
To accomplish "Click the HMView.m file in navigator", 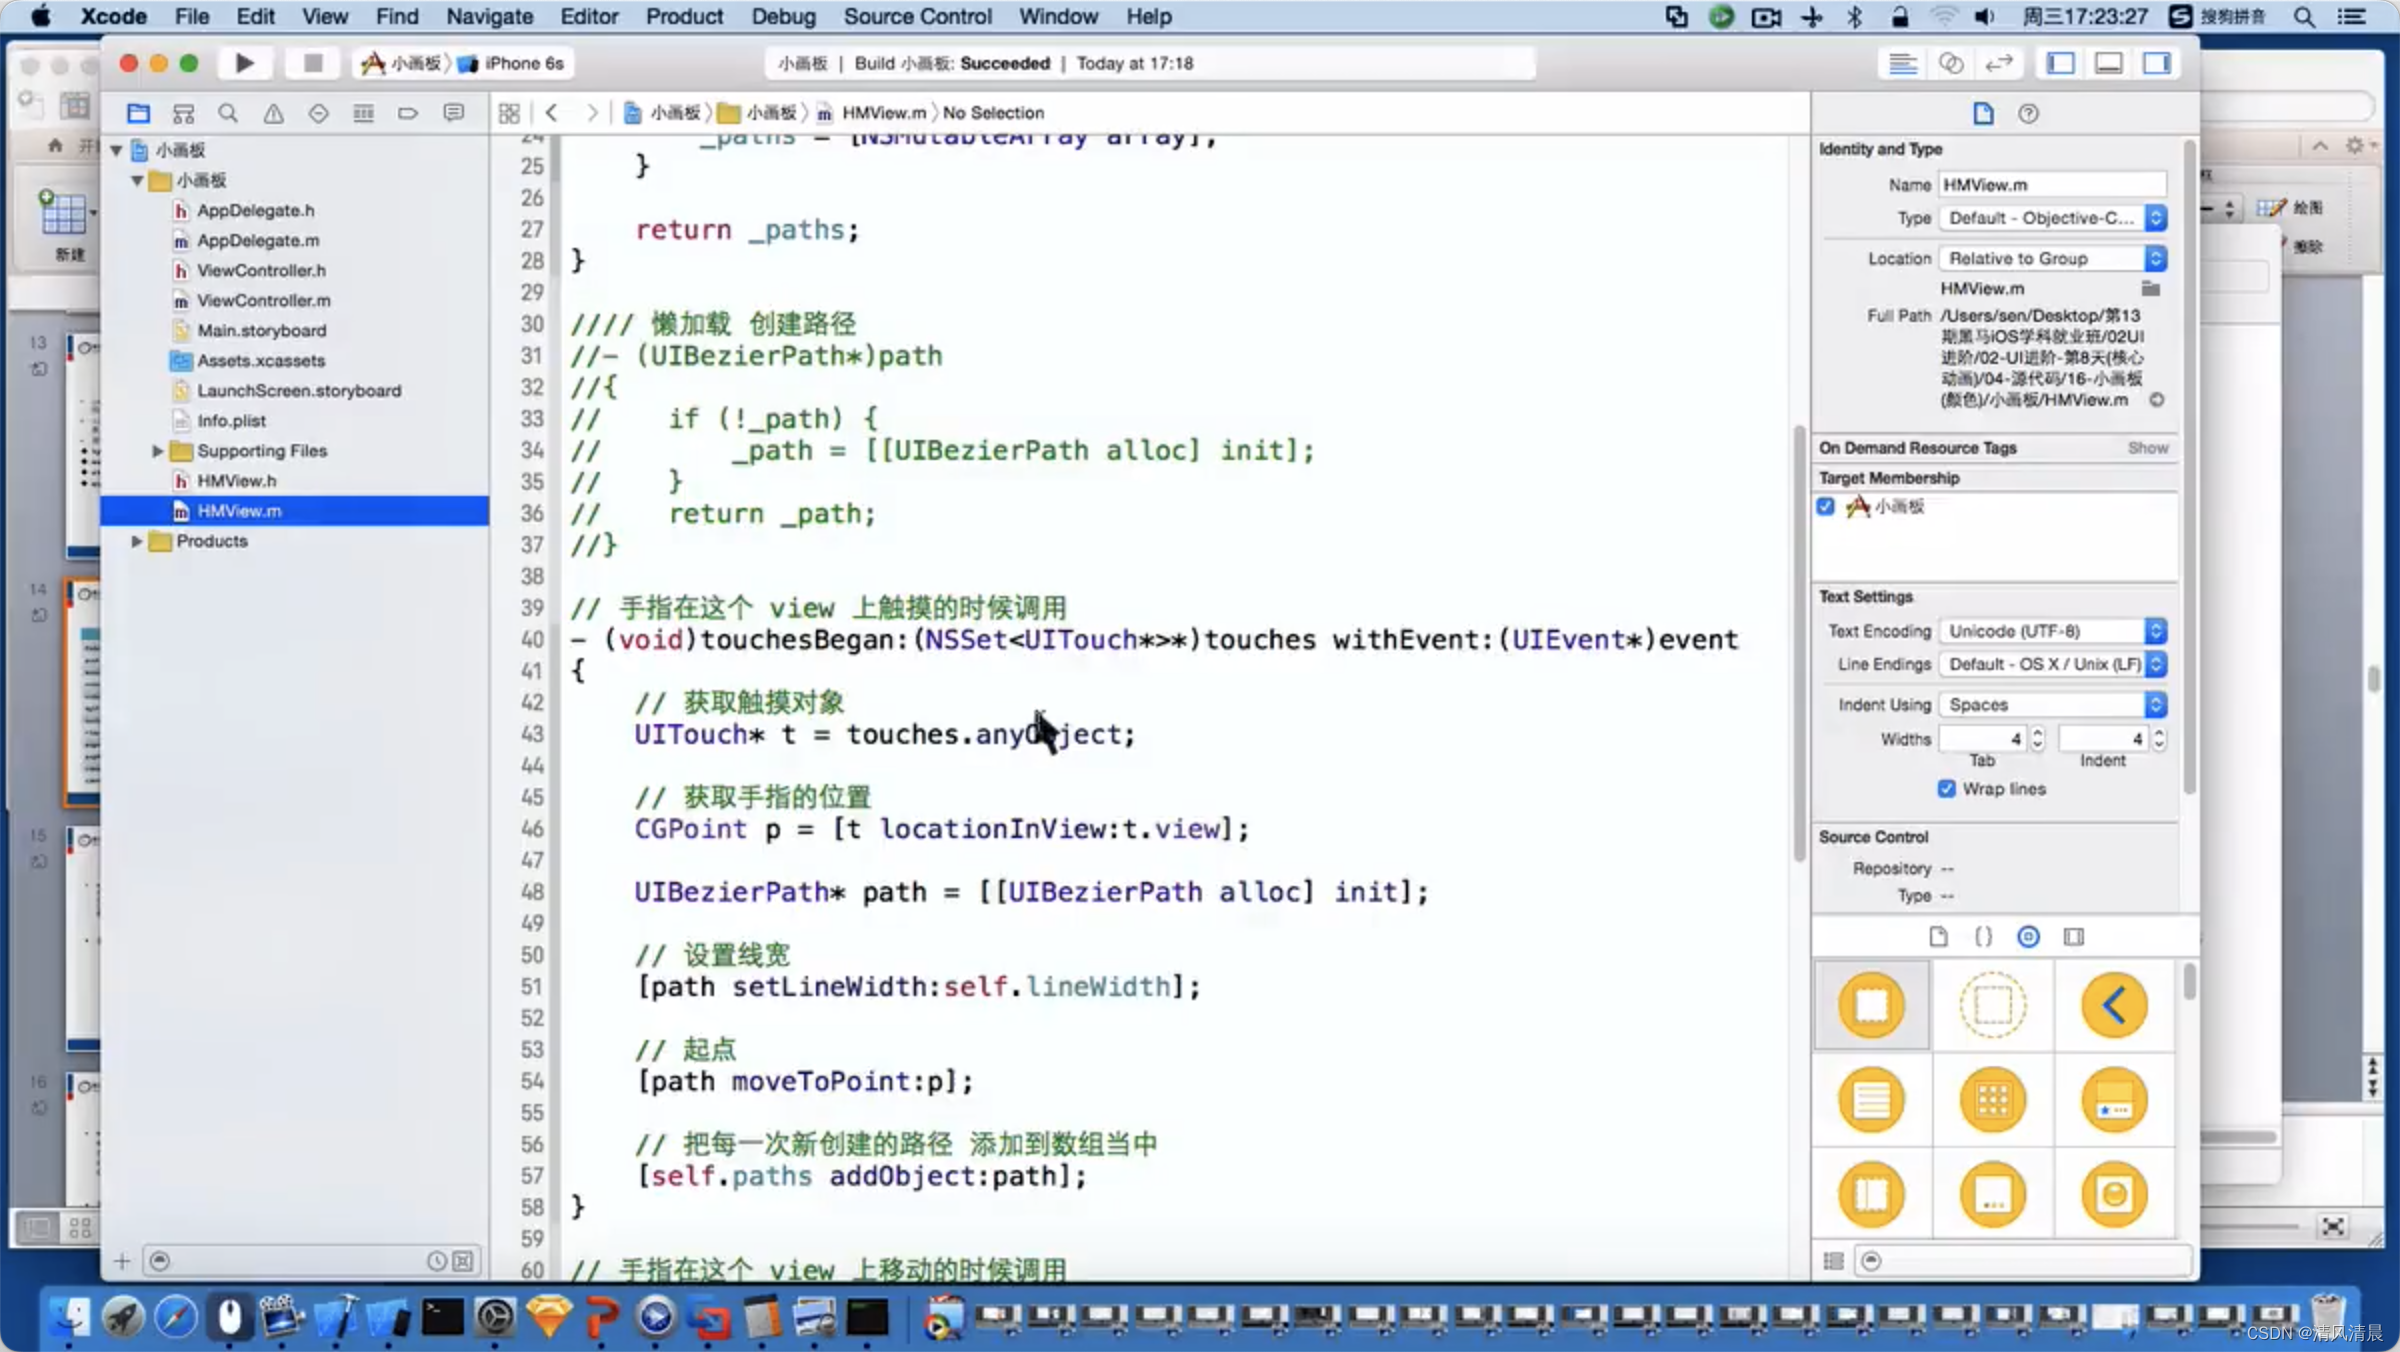I will click(239, 509).
